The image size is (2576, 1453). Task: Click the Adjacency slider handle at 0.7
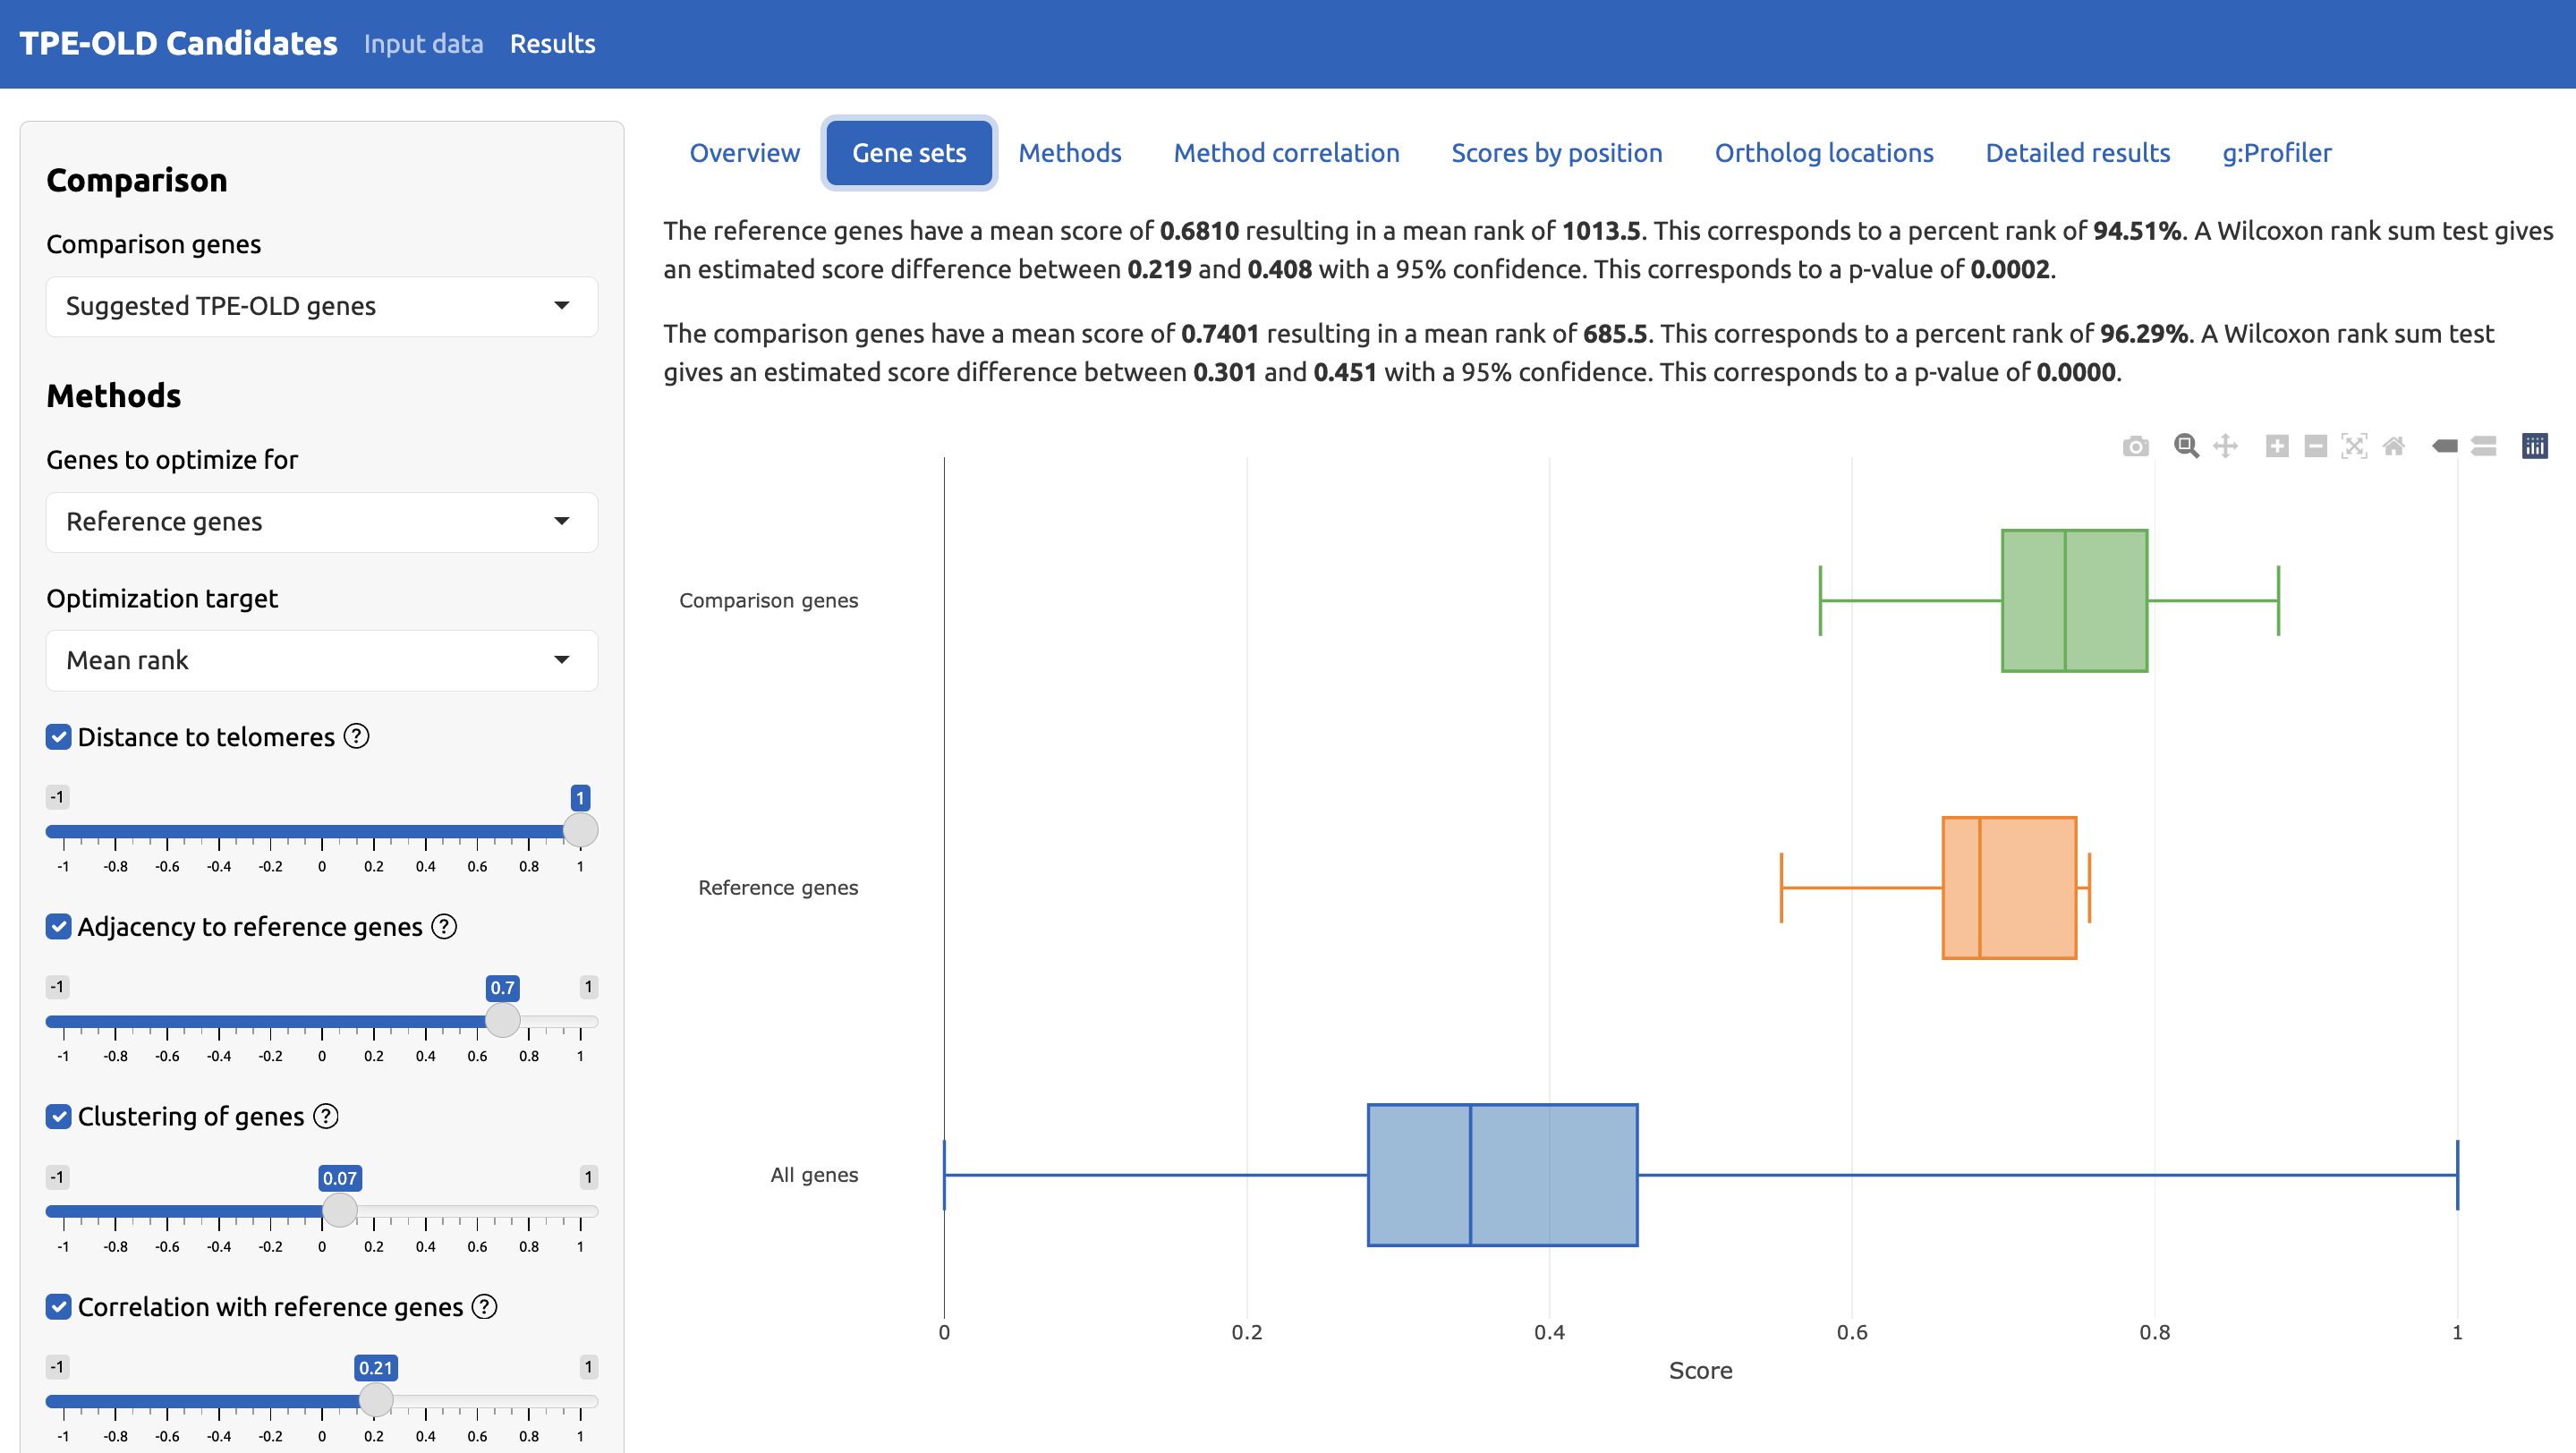pyautogui.click(x=502, y=1020)
